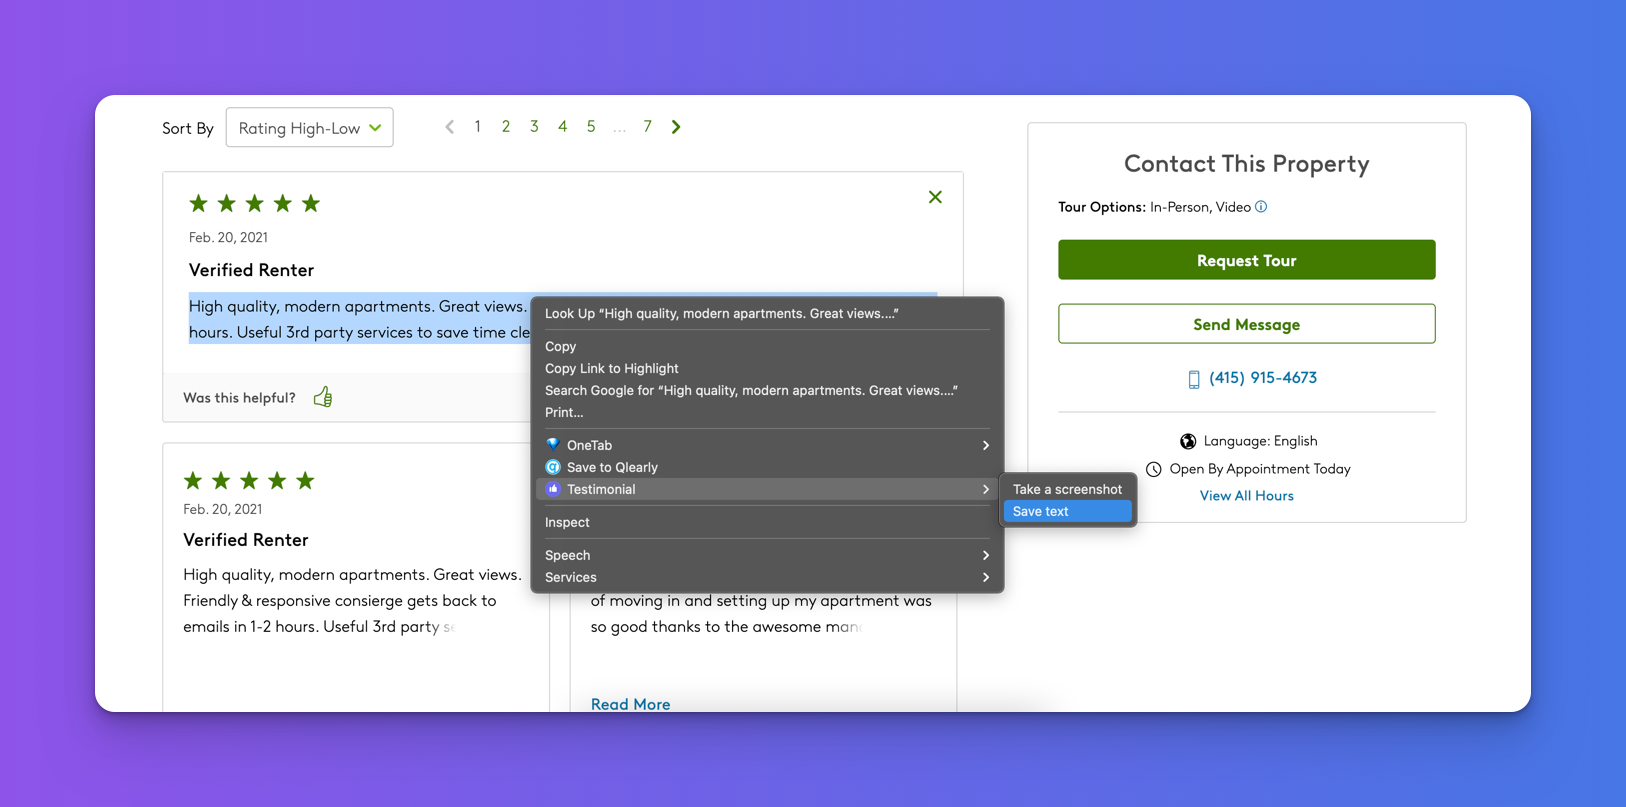The width and height of the screenshot is (1626, 807).
Task: Choose Take a screenshot option
Action: tap(1066, 489)
